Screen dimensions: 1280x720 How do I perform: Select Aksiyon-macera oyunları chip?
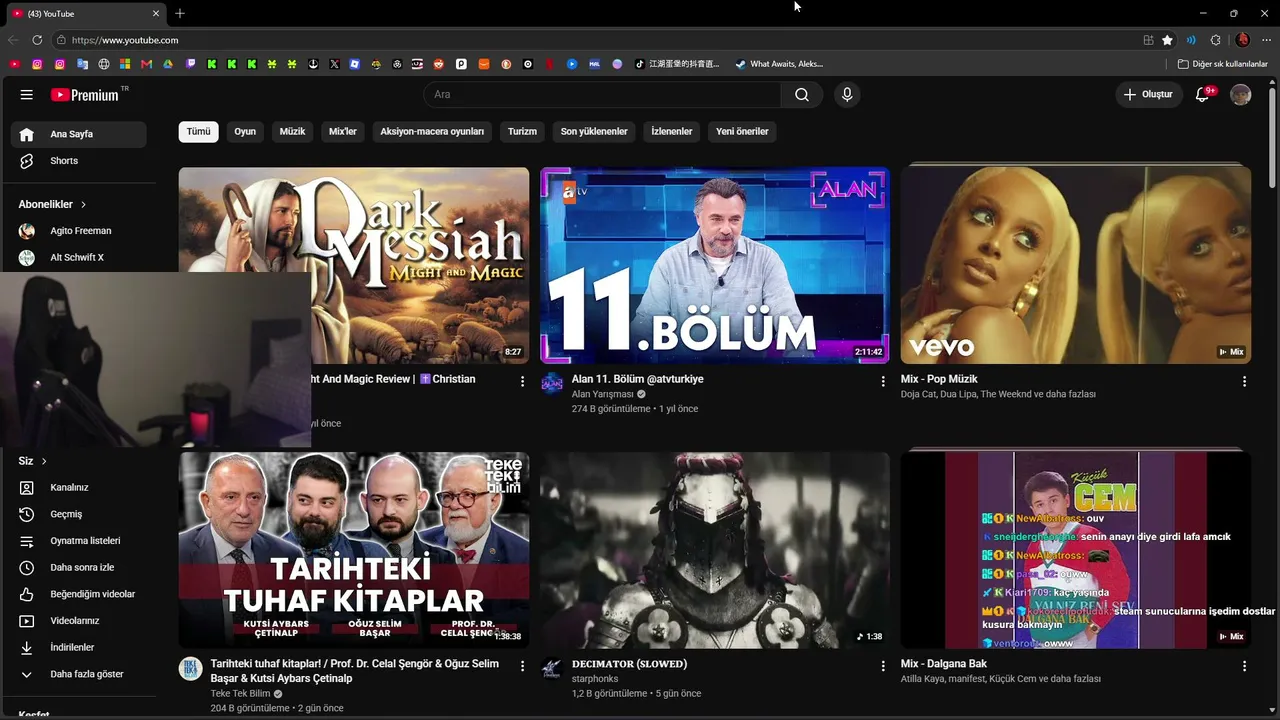(432, 131)
